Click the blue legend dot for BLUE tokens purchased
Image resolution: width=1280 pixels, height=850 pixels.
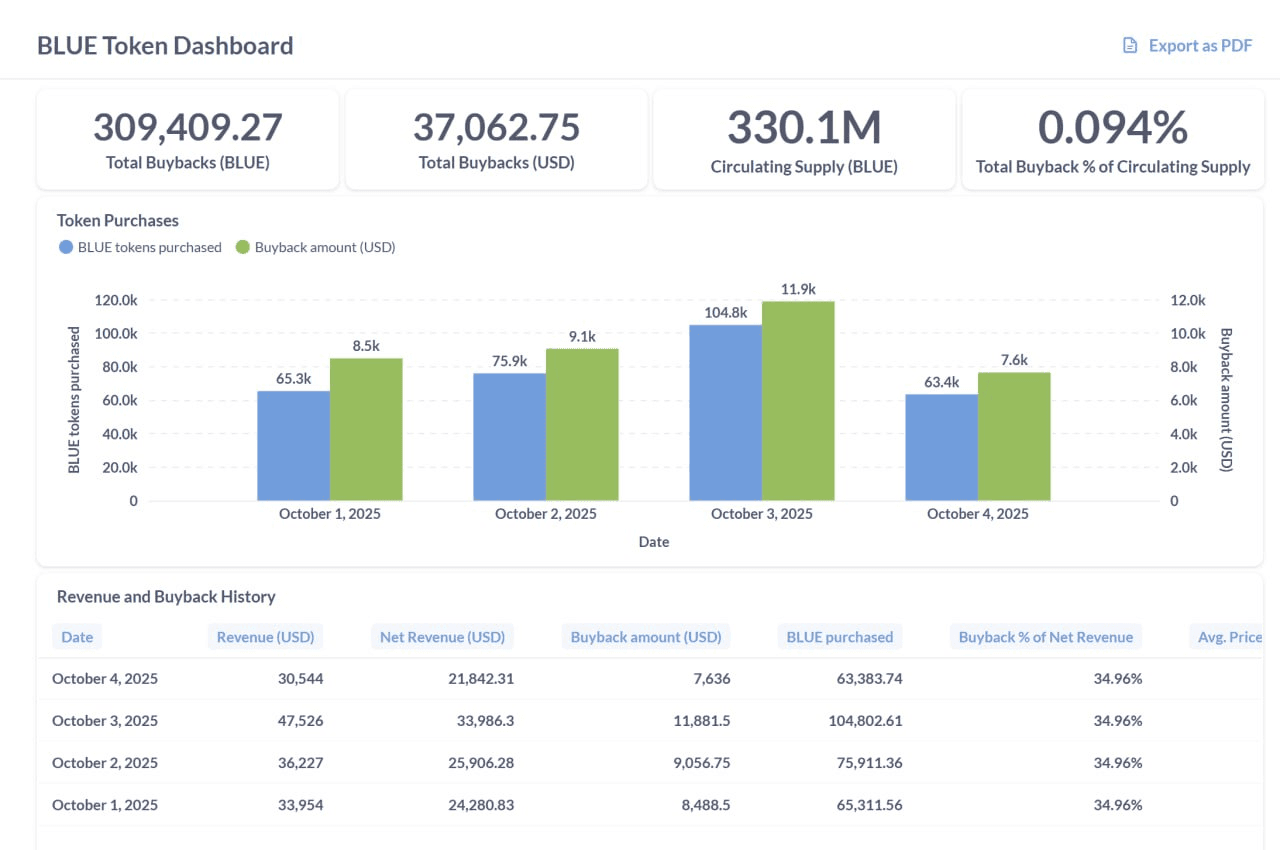pyautogui.click(x=66, y=247)
